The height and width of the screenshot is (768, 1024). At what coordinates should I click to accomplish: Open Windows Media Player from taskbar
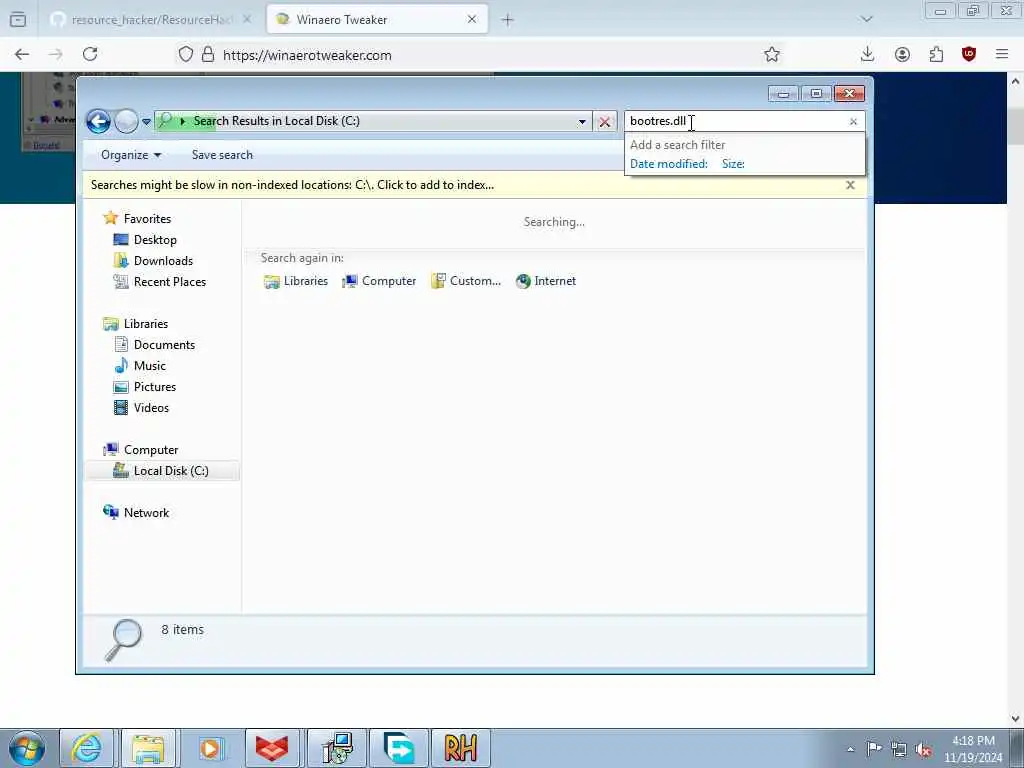(210, 748)
